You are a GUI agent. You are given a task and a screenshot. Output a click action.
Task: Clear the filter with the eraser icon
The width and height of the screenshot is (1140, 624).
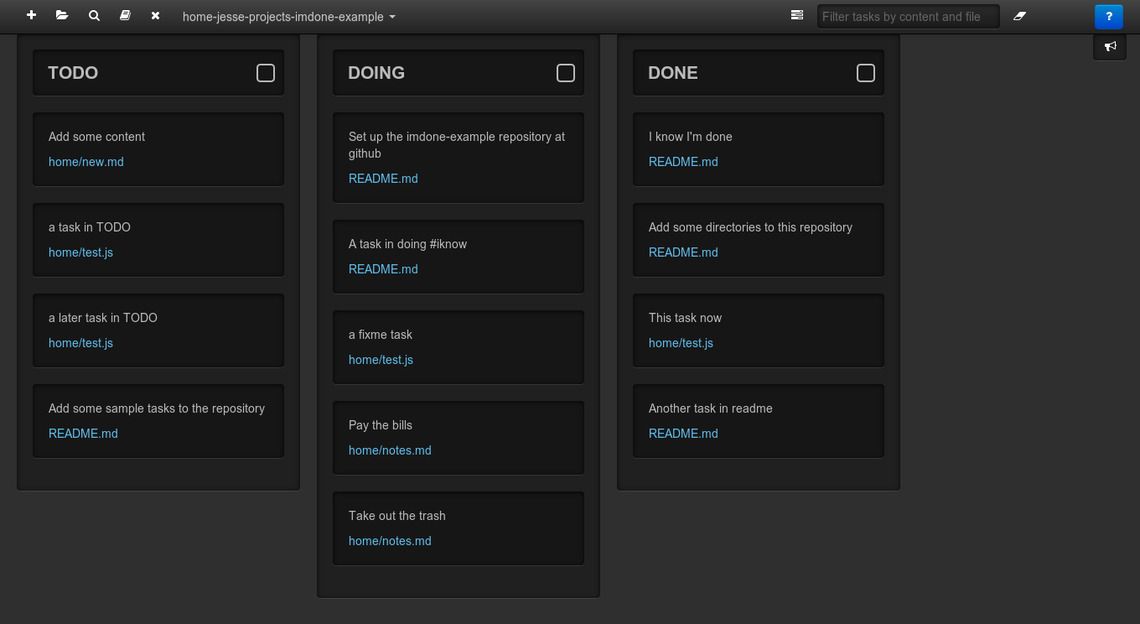1019,15
